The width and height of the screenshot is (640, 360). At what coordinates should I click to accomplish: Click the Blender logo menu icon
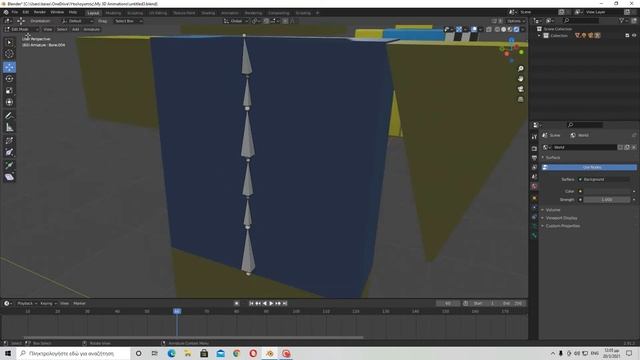pos(6,12)
